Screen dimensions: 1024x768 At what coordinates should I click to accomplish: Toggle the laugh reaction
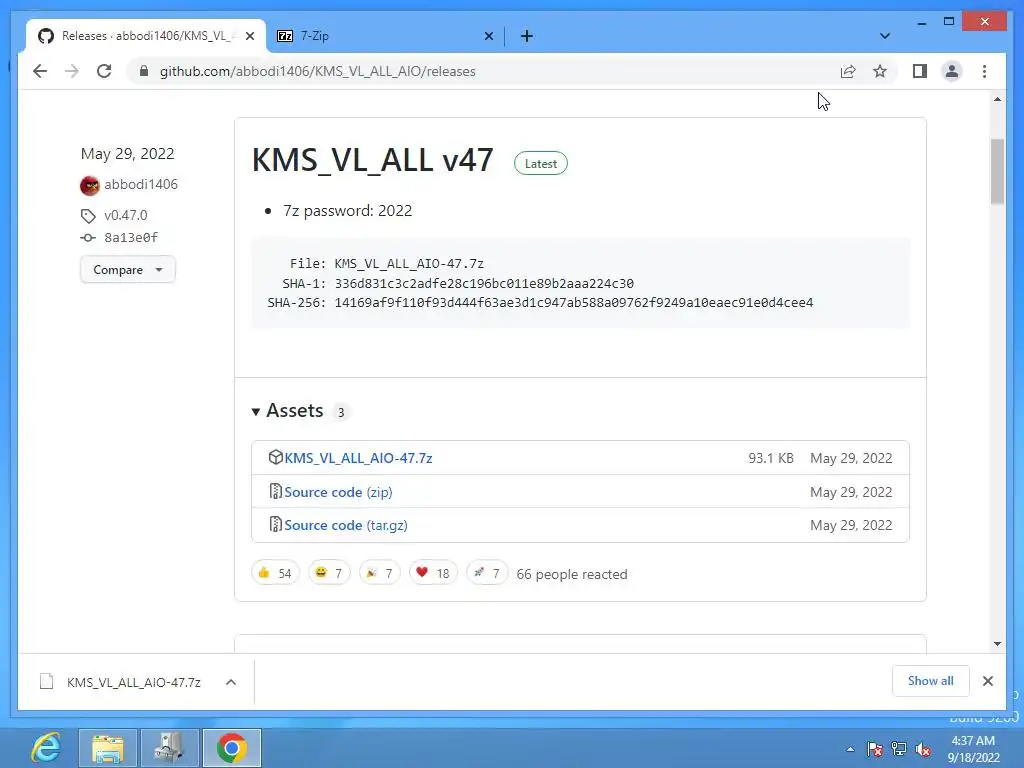328,573
